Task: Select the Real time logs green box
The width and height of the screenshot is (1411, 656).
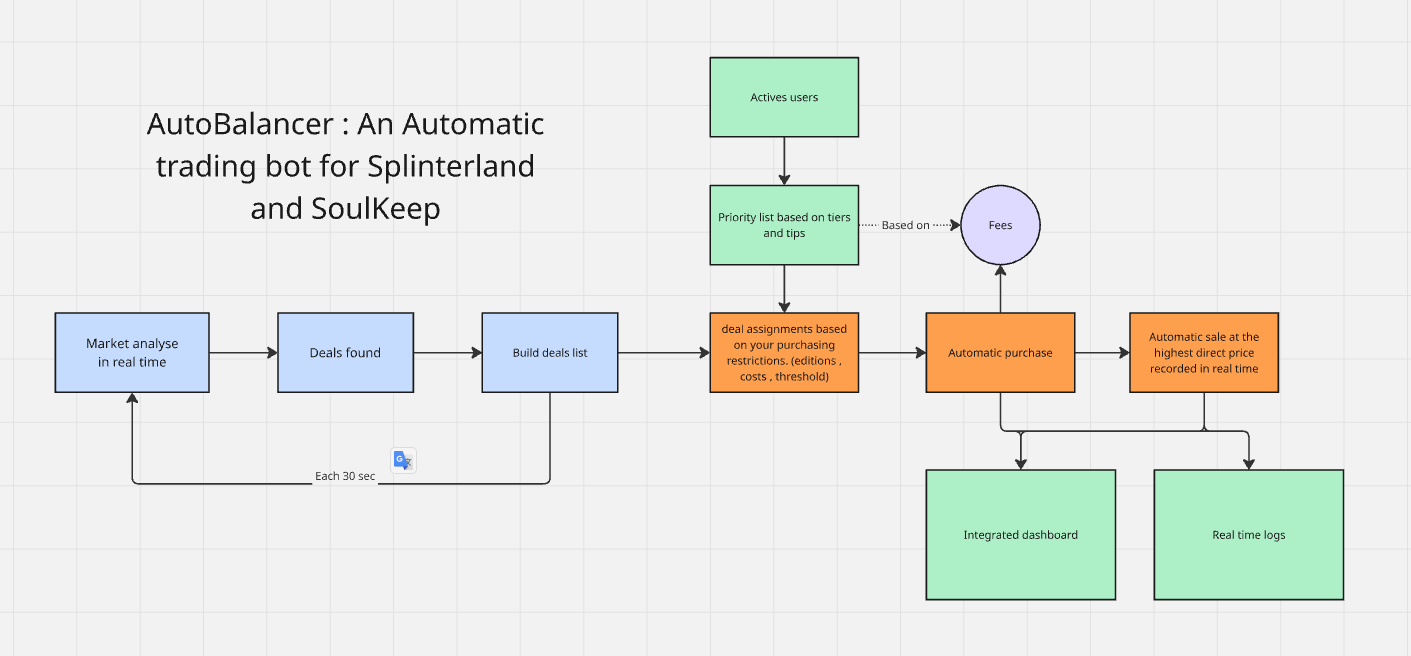Action: pos(1249,535)
